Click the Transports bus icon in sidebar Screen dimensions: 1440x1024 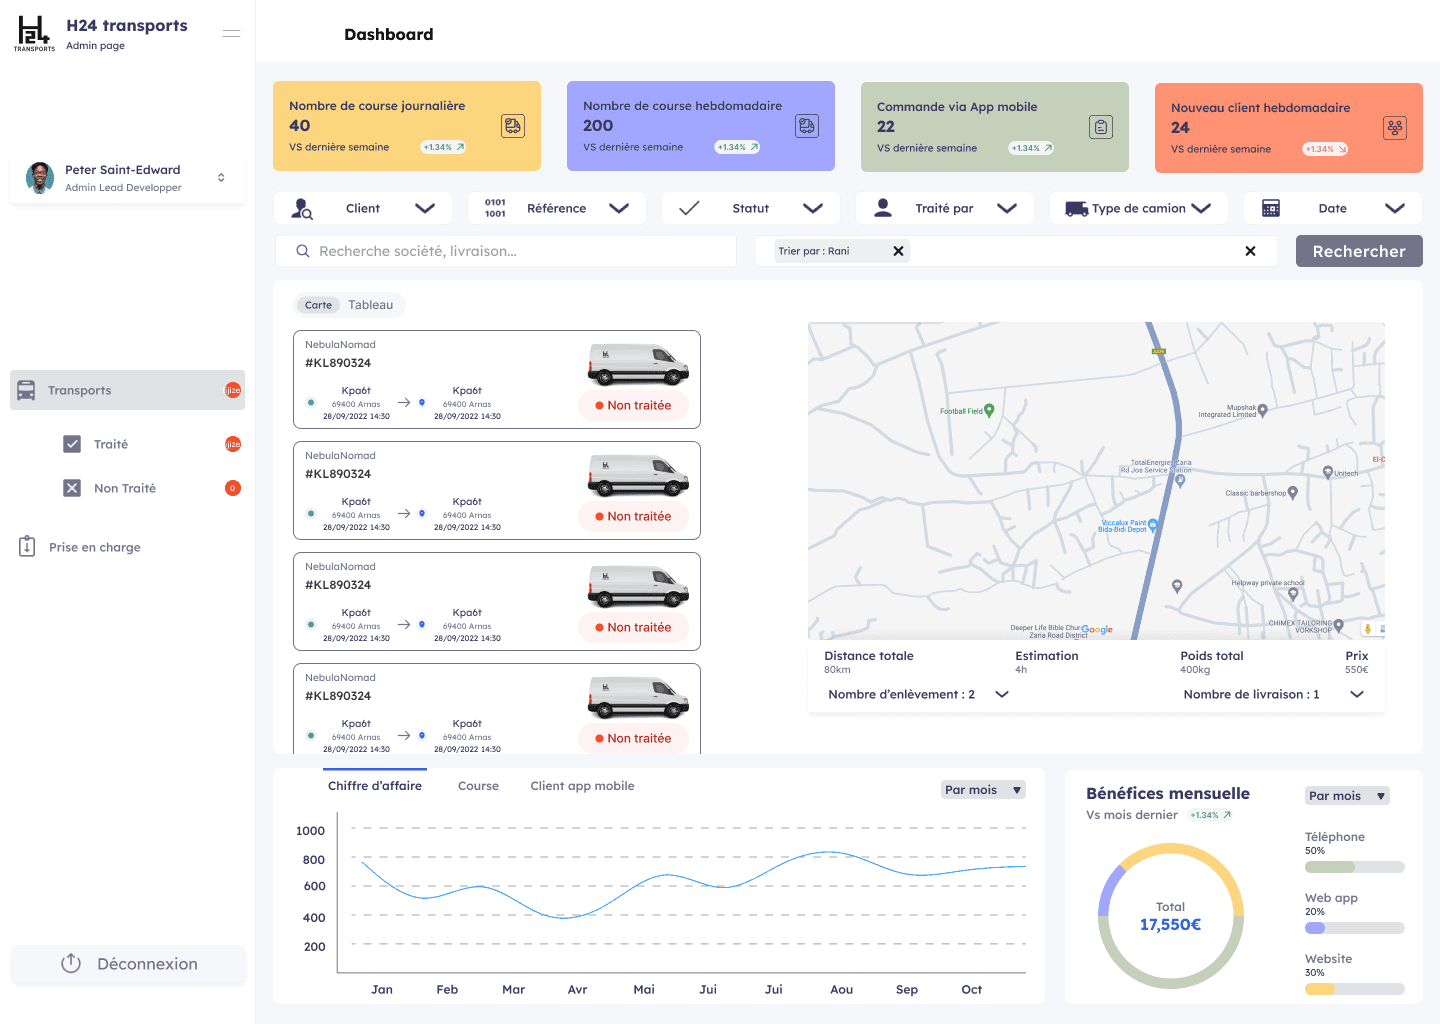click(26, 390)
